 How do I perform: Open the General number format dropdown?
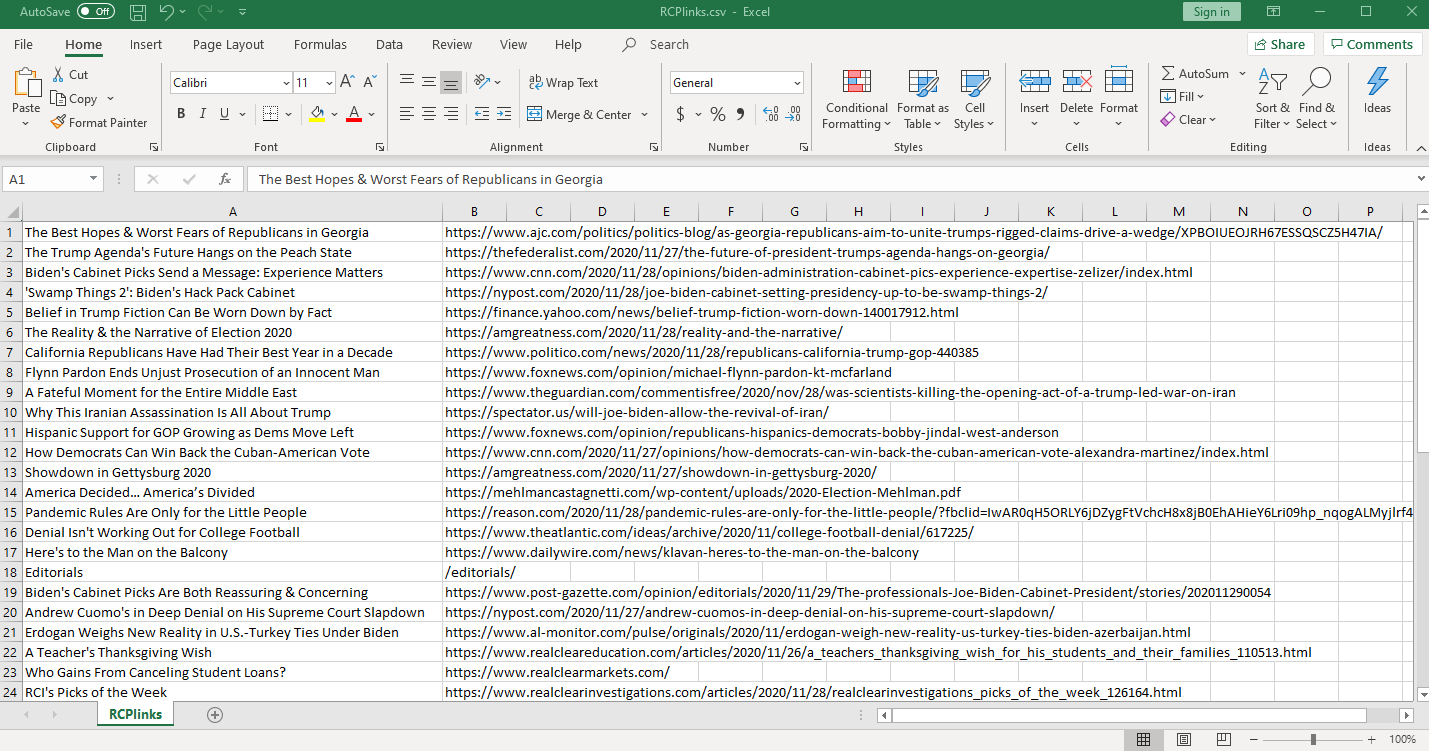pos(797,83)
